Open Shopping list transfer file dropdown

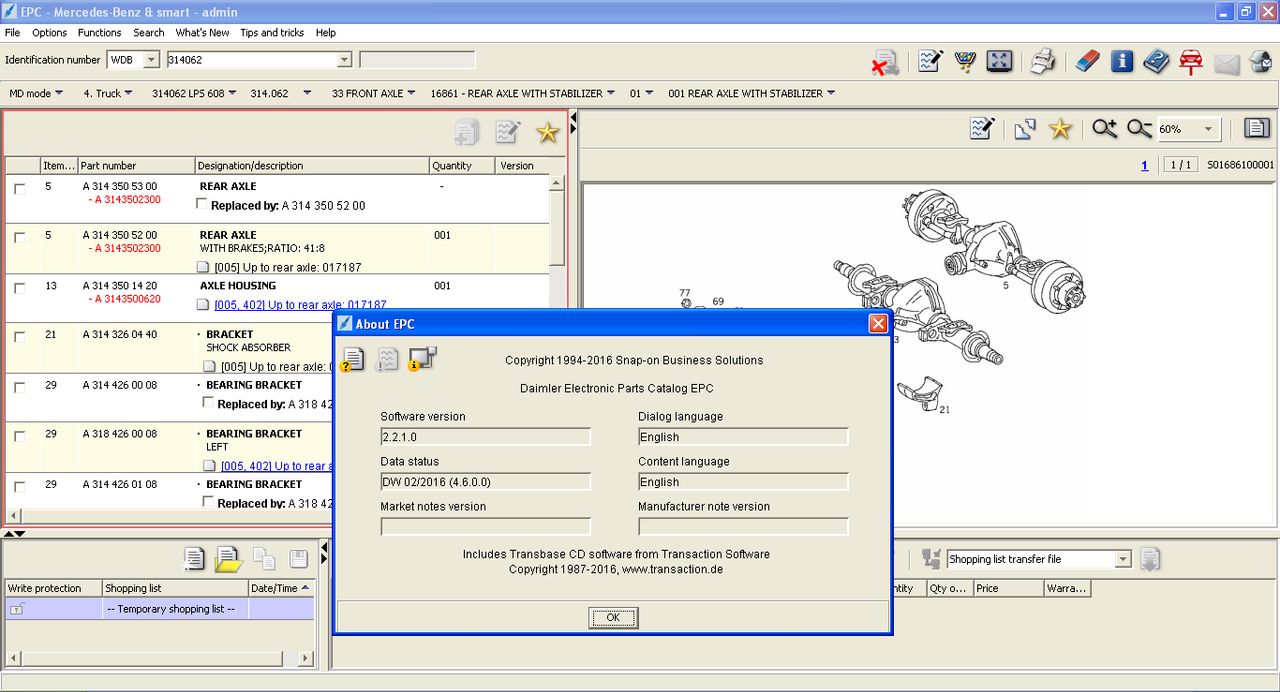pos(1123,559)
